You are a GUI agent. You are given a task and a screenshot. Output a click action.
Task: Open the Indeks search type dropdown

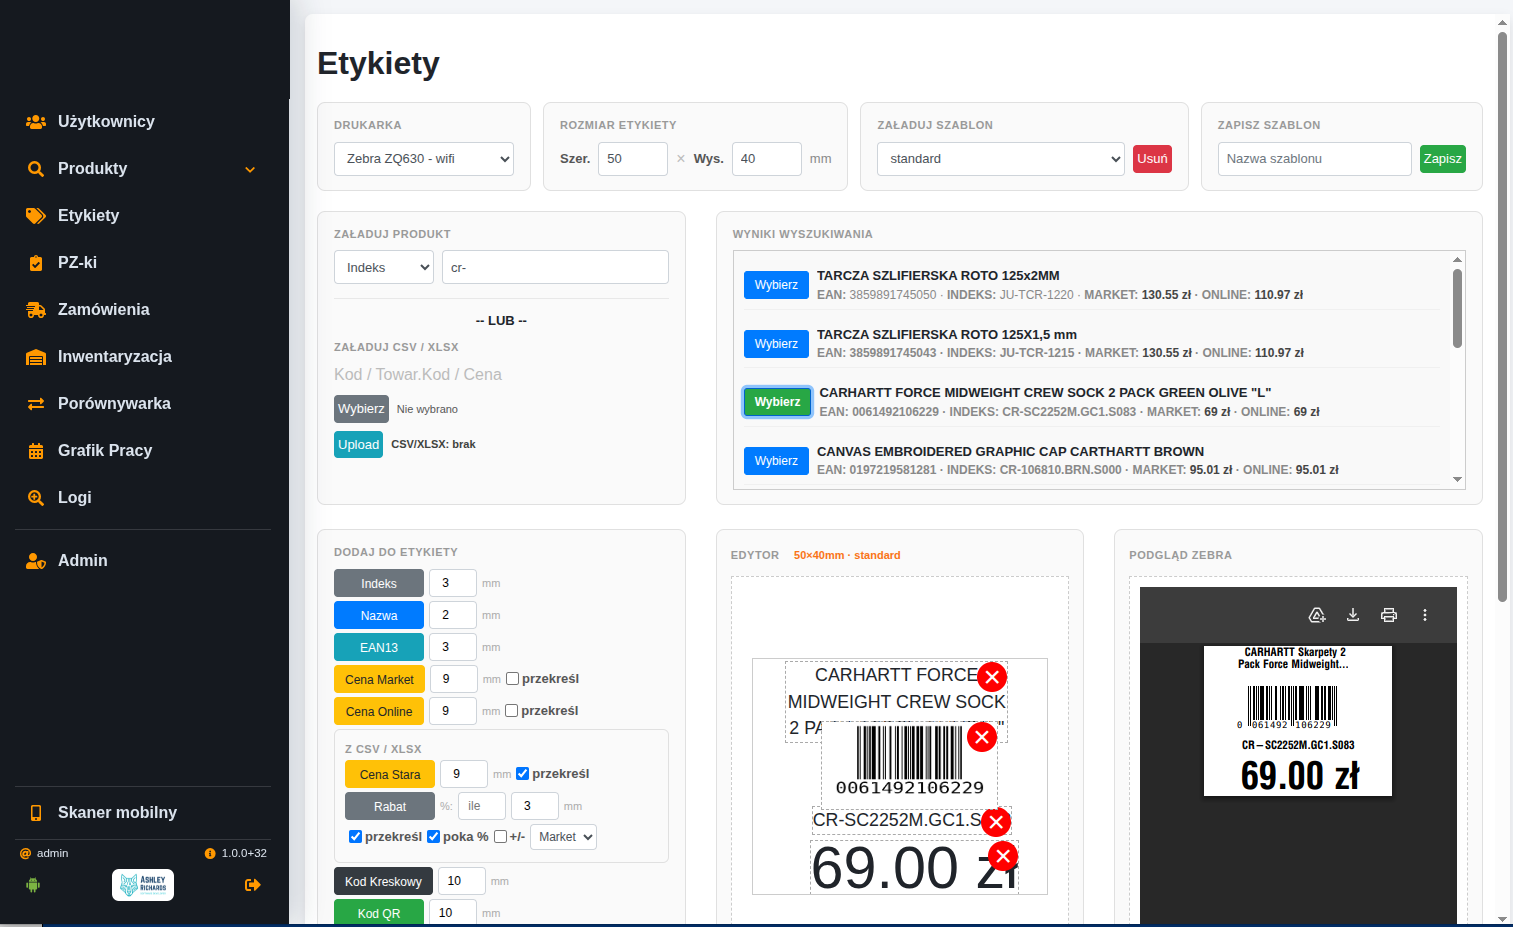(x=384, y=267)
